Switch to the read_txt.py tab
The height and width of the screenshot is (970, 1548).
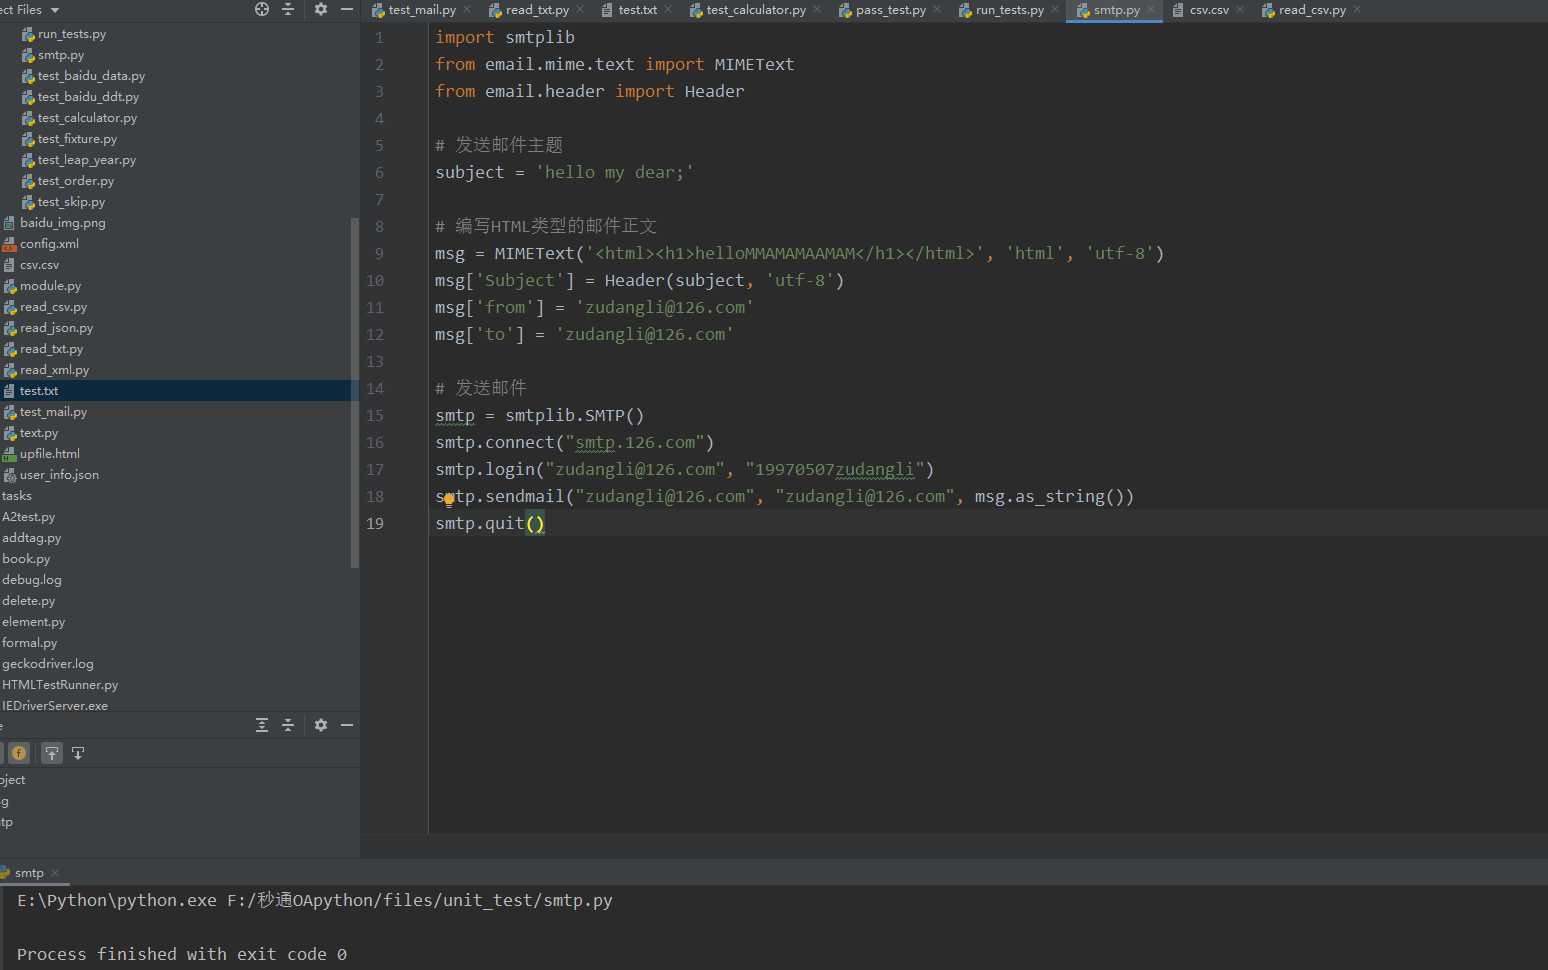[537, 10]
